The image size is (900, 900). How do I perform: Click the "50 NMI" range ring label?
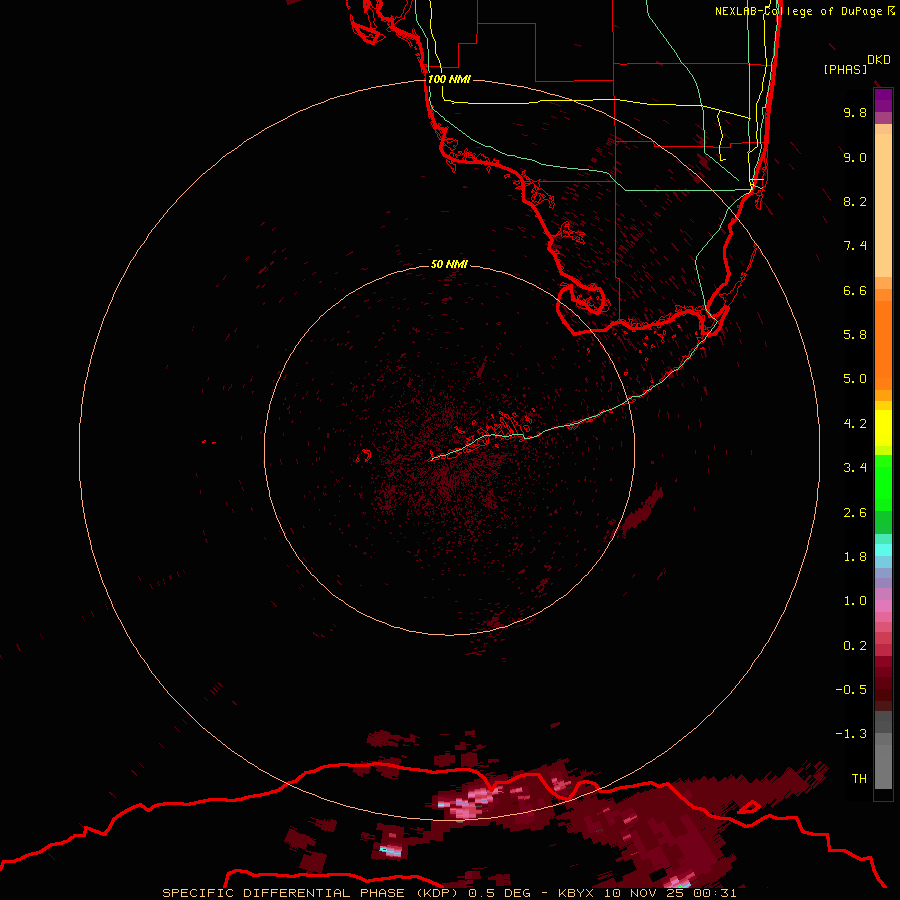click(449, 264)
